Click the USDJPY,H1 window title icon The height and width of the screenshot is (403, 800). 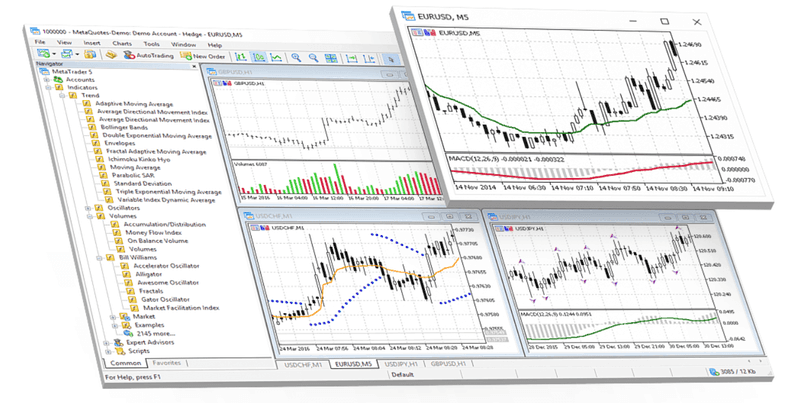tap(493, 216)
